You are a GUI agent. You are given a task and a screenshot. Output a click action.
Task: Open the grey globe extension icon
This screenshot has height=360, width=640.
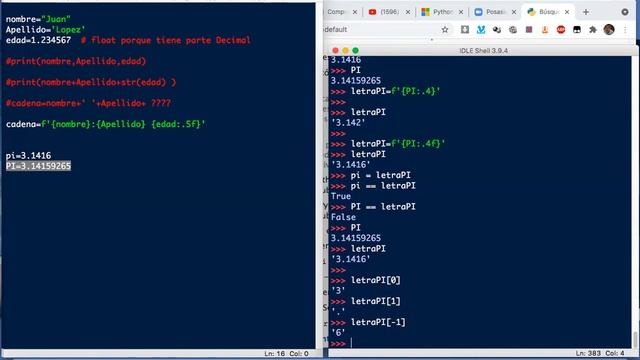[513, 29]
